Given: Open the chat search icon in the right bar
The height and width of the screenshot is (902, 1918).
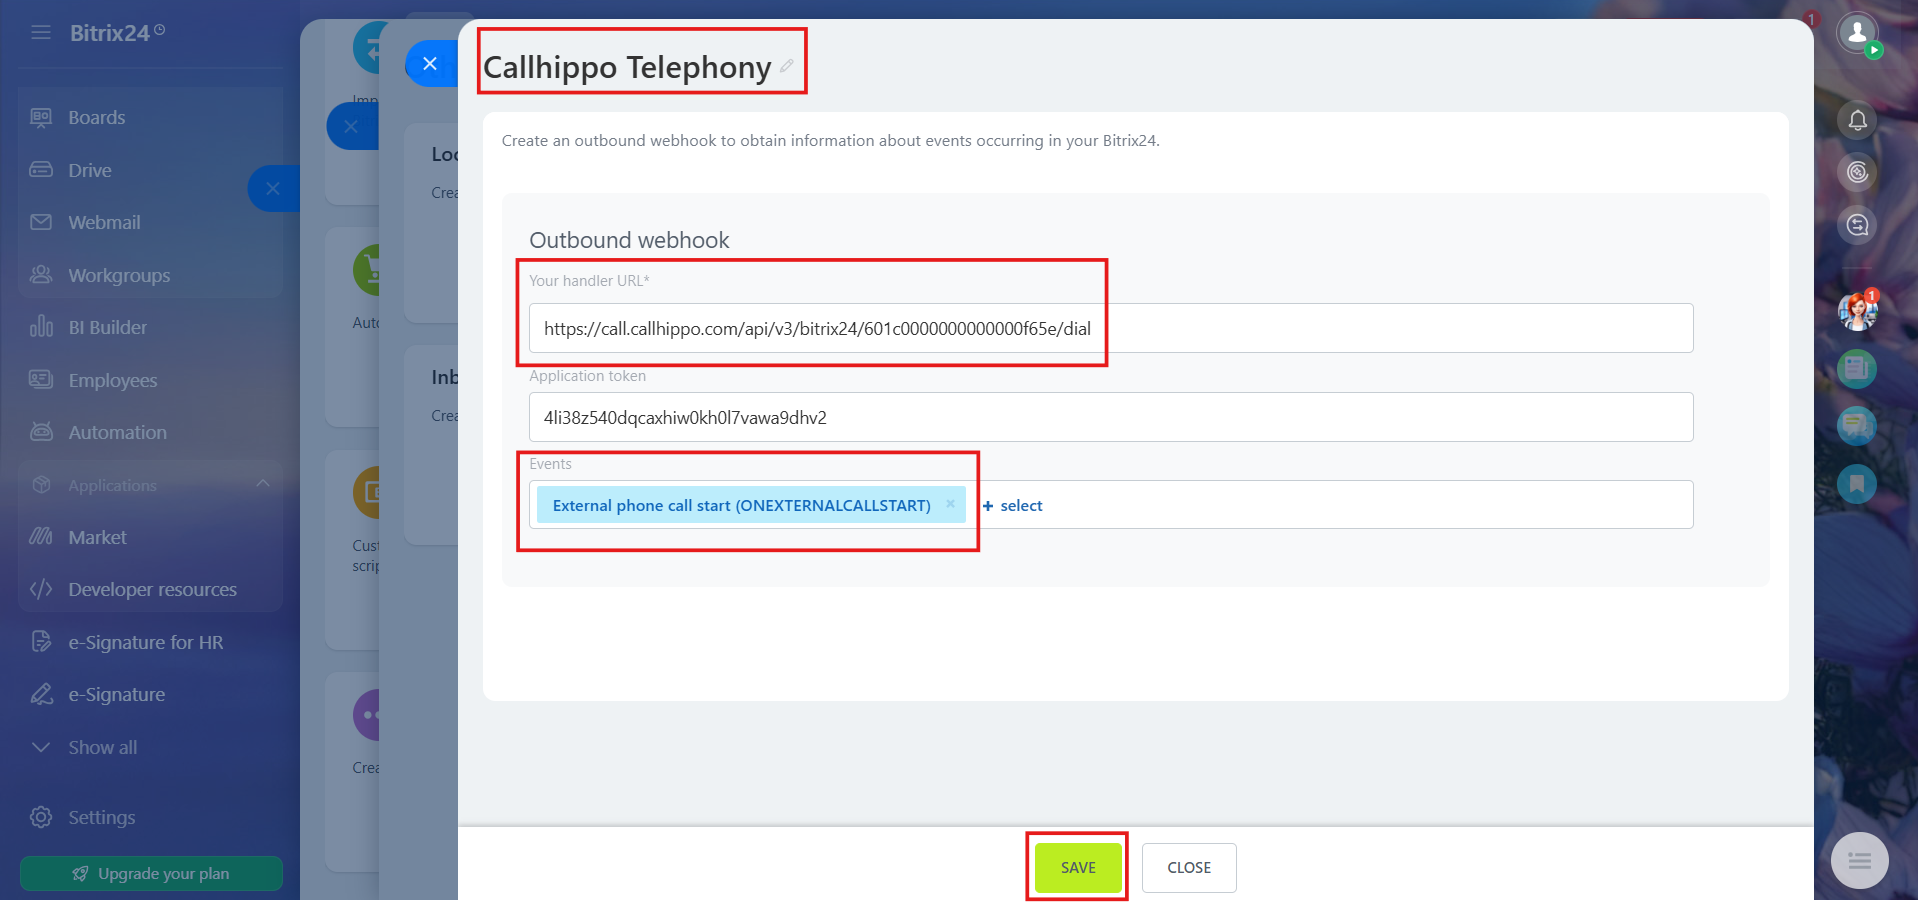Looking at the screenshot, I should (1857, 225).
